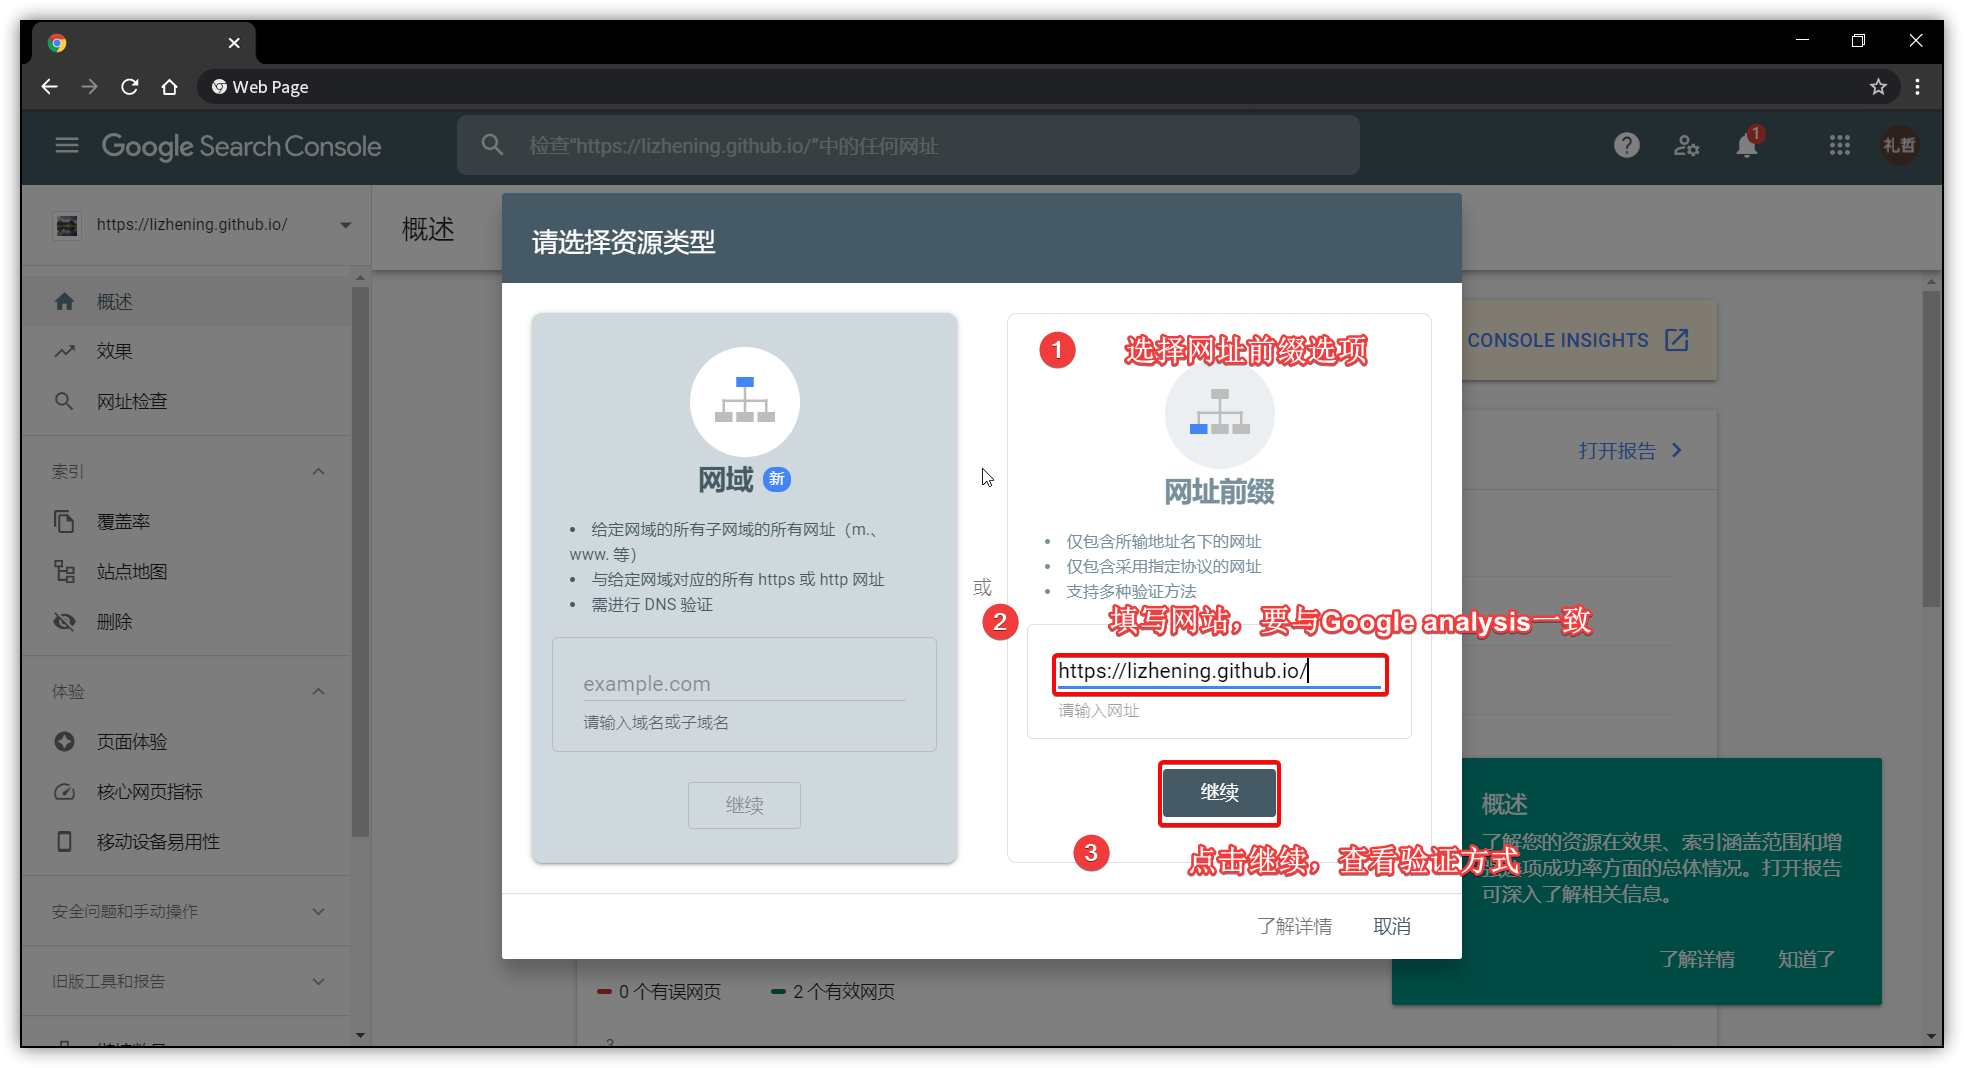This screenshot has width=1964, height=1068.
Task: Click the 站点地图 sitemap icon
Action: tap(64, 571)
